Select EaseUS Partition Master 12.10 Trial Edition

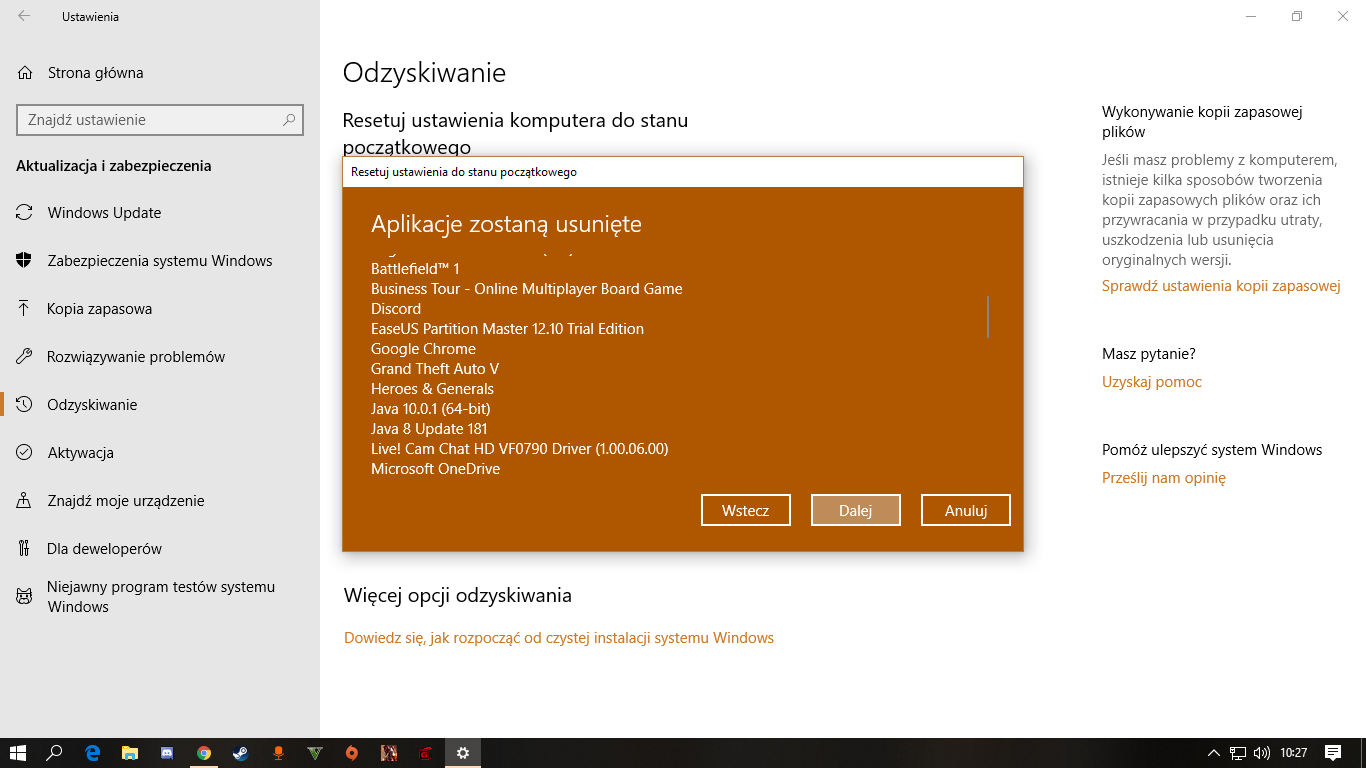click(x=507, y=329)
